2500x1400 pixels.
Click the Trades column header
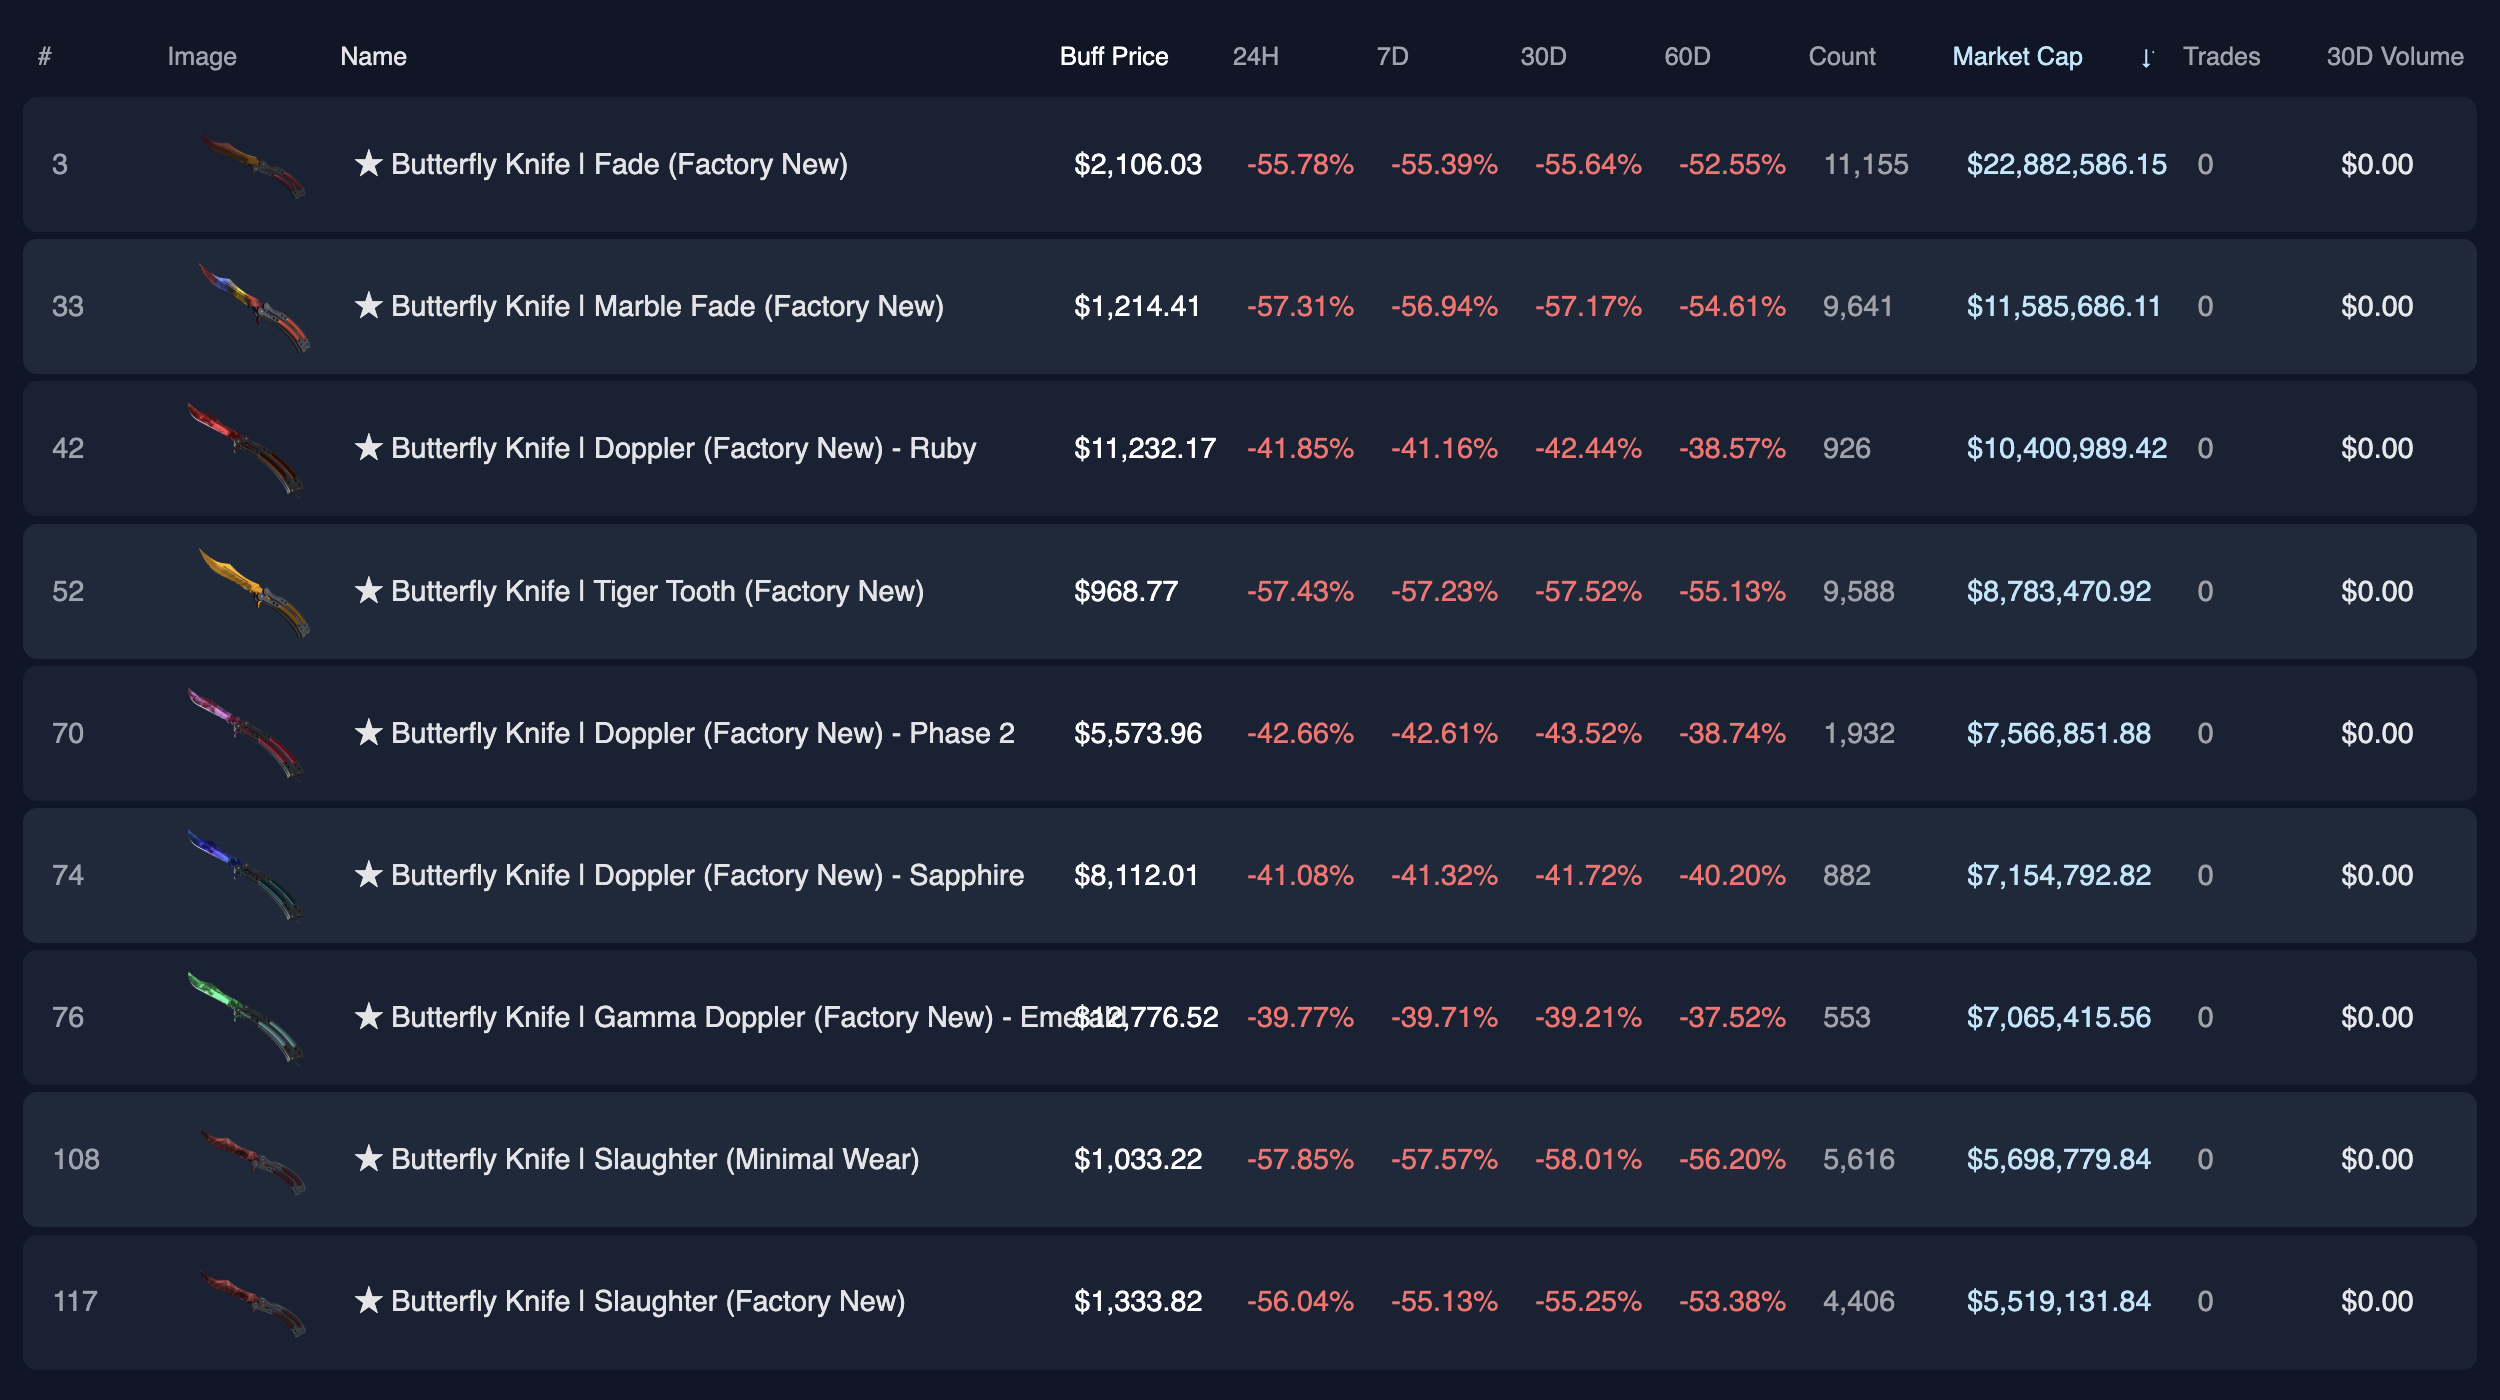click(x=2221, y=57)
